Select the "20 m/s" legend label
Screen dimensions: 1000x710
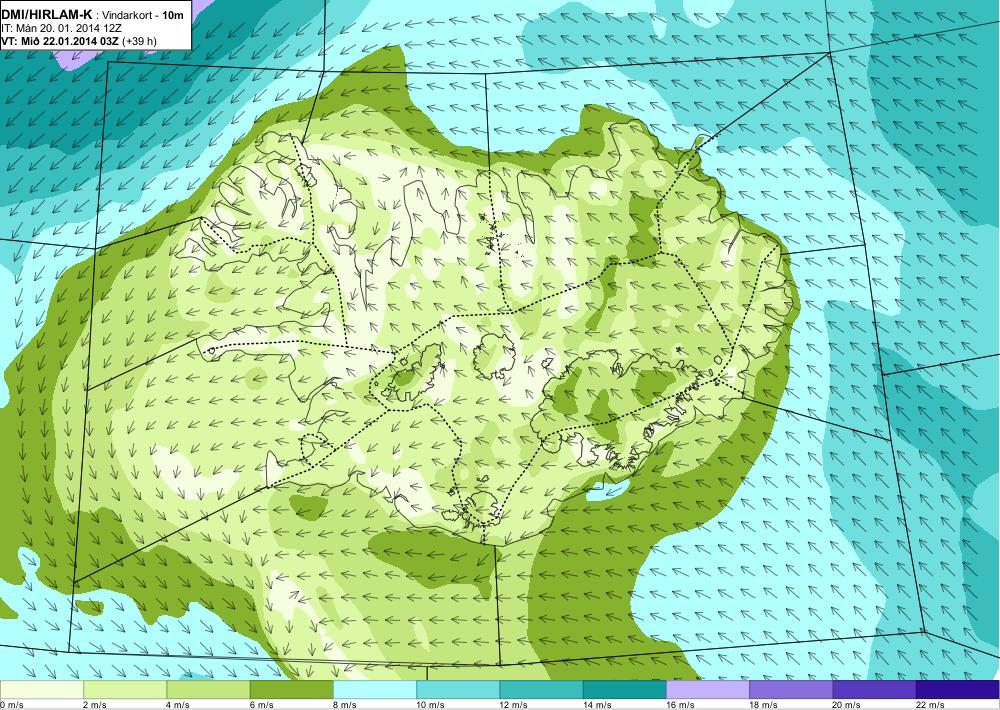point(847,705)
